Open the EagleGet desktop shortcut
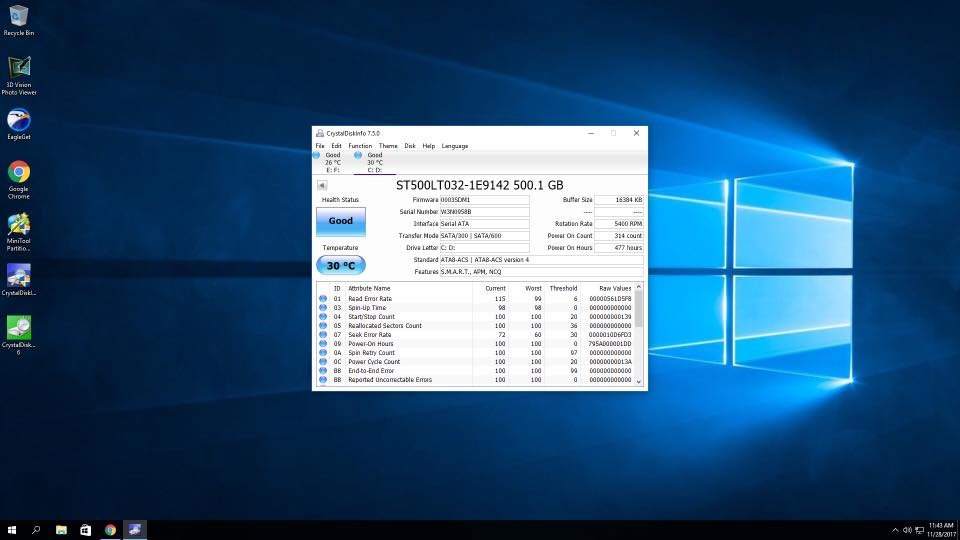 tap(19, 124)
